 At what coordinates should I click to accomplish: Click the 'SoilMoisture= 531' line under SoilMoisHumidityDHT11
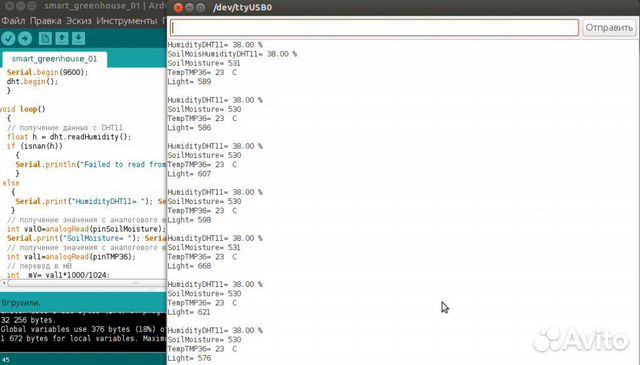pos(204,63)
